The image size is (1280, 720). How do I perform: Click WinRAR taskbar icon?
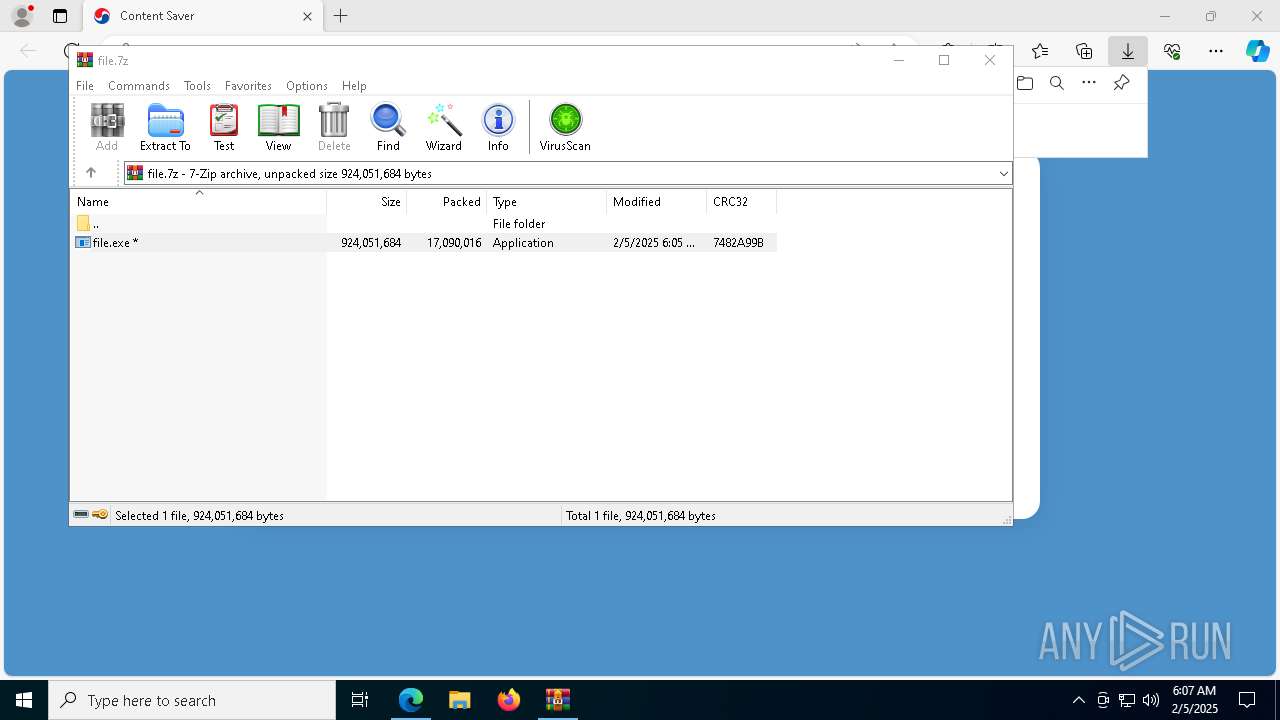point(558,700)
